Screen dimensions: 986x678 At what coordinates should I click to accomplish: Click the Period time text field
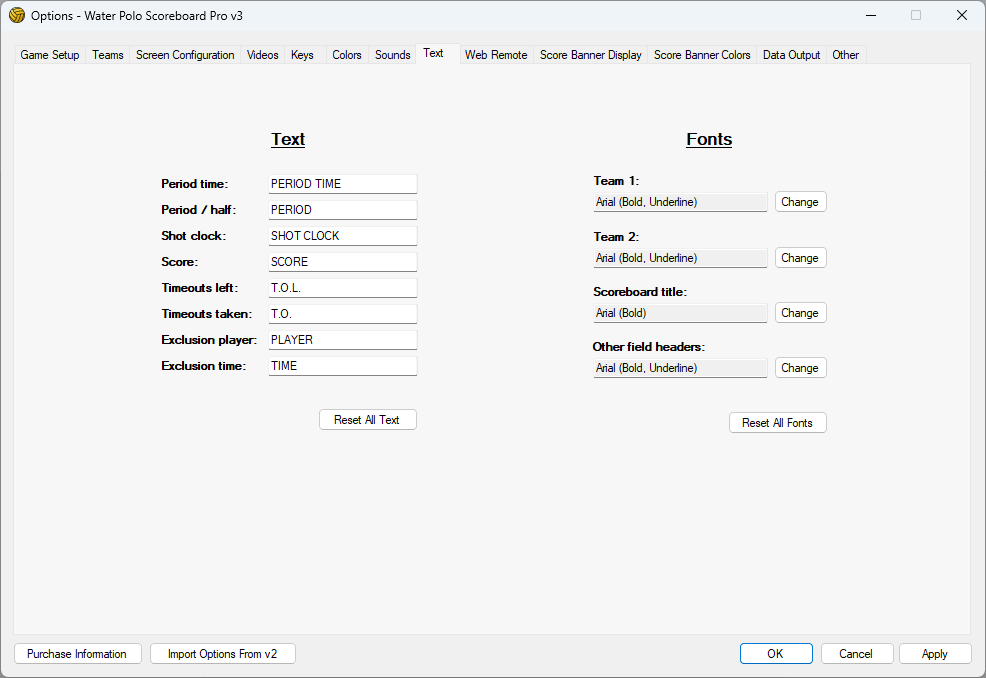pyautogui.click(x=342, y=184)
